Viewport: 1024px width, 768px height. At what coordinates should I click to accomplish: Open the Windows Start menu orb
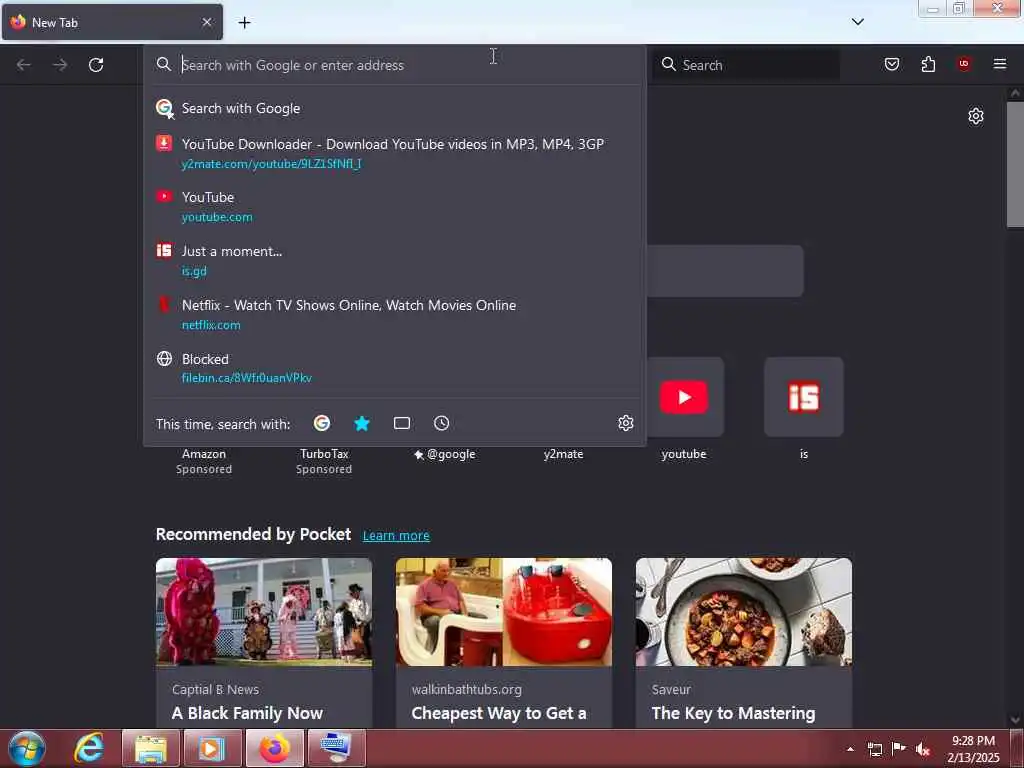point(27,748)
